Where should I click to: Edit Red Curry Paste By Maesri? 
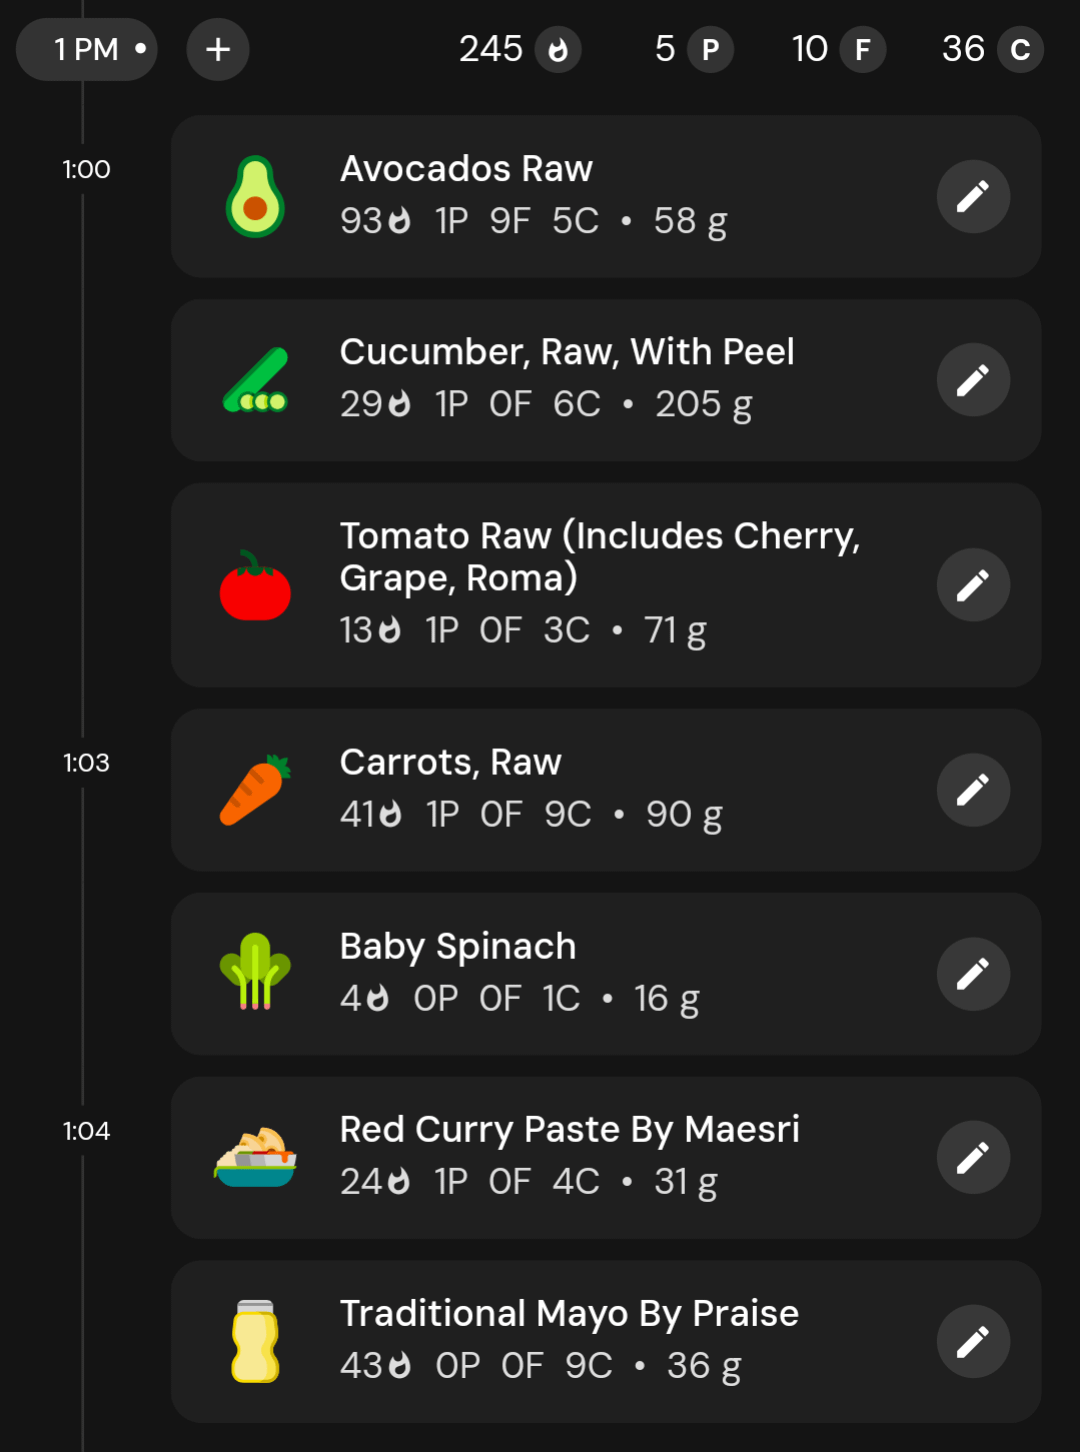click(973, 1158)
